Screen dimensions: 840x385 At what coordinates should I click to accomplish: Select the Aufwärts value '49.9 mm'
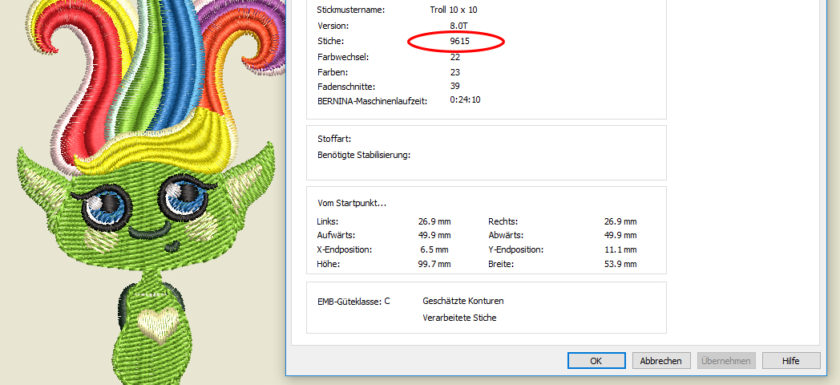coord(434,235)
